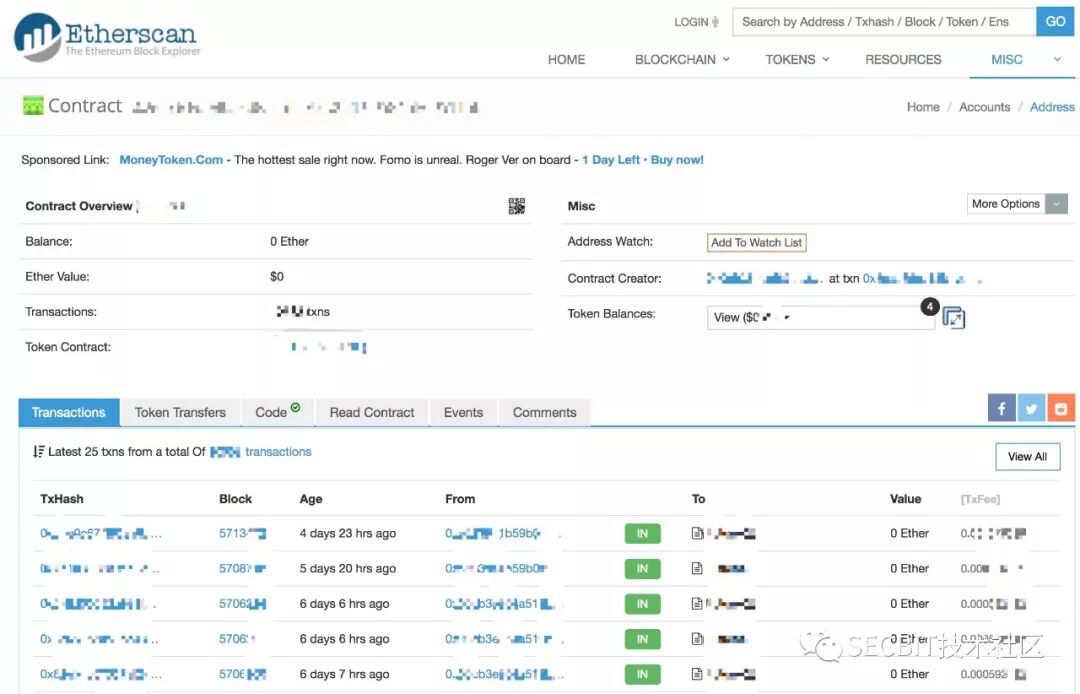Viewport: 1080px width, 694px height.
Task: Go to Accounts breadcrumb link
Action: 984,107
